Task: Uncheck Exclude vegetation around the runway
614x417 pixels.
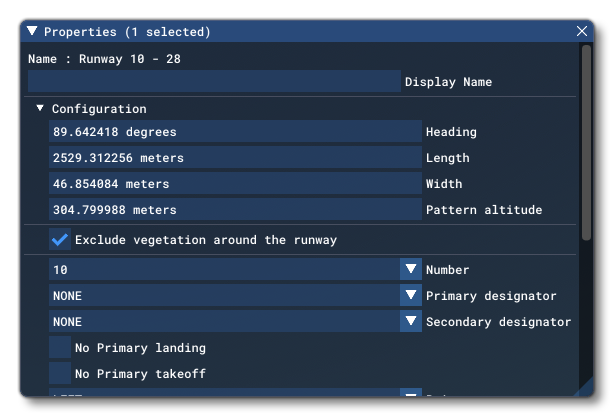Action: 60,239
